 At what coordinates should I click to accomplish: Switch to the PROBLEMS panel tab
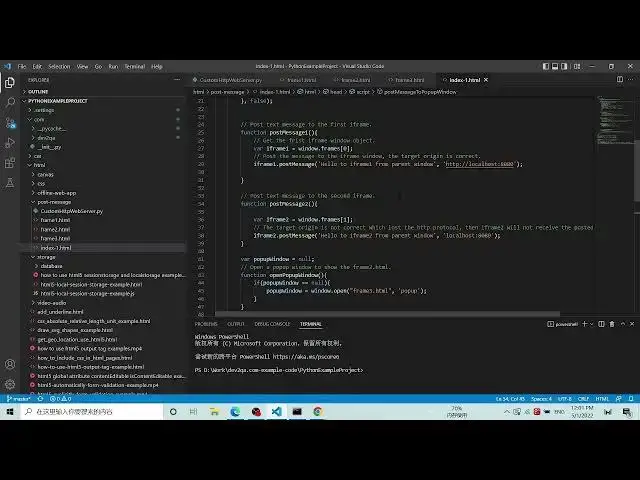[206, 324]
